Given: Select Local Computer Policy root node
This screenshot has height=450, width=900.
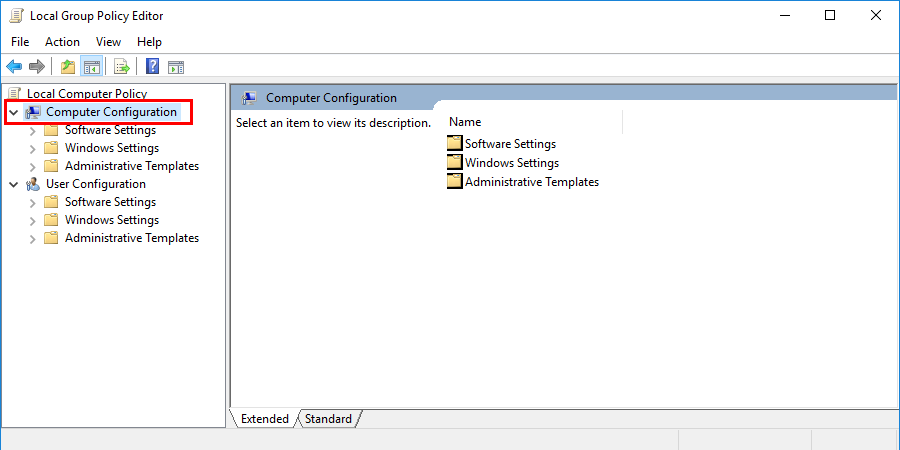Looking at the screenshot, I should 87,94.
